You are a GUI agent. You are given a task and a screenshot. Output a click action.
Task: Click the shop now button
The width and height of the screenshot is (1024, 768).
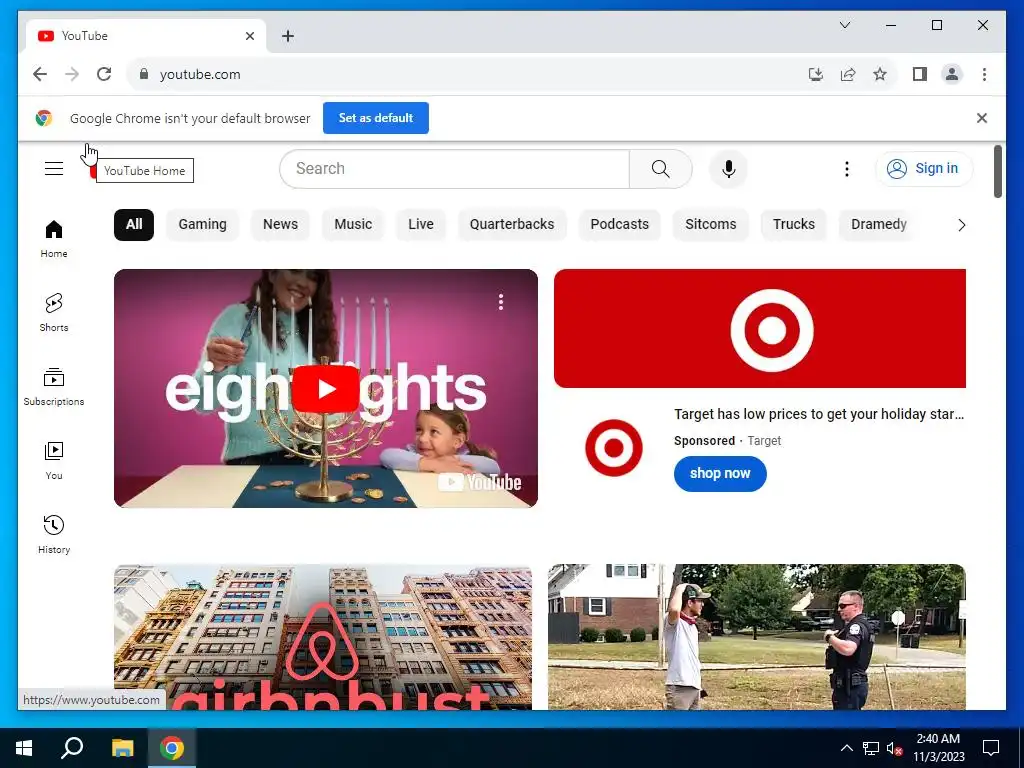[720, 473]
